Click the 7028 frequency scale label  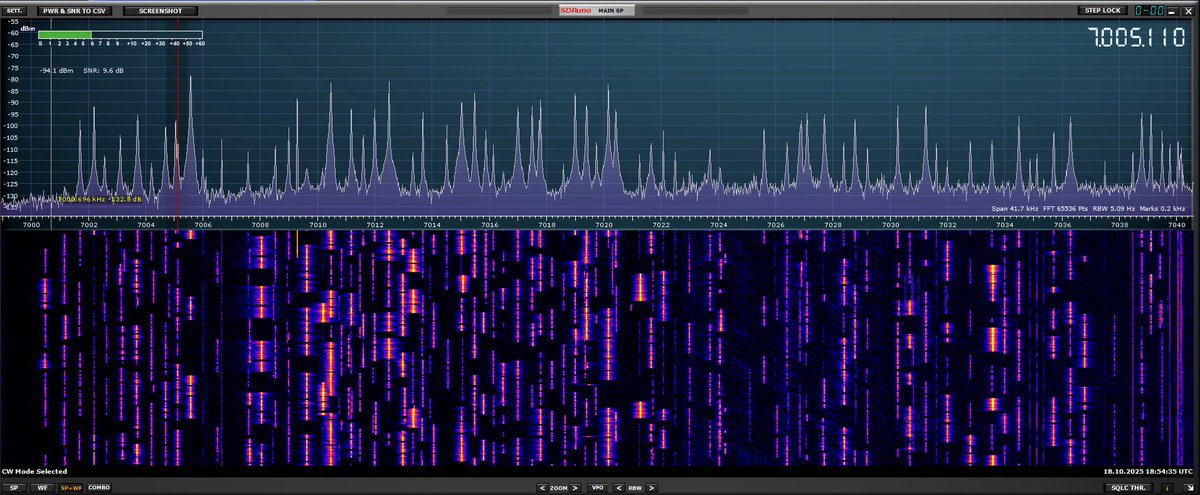coord(833,225)
